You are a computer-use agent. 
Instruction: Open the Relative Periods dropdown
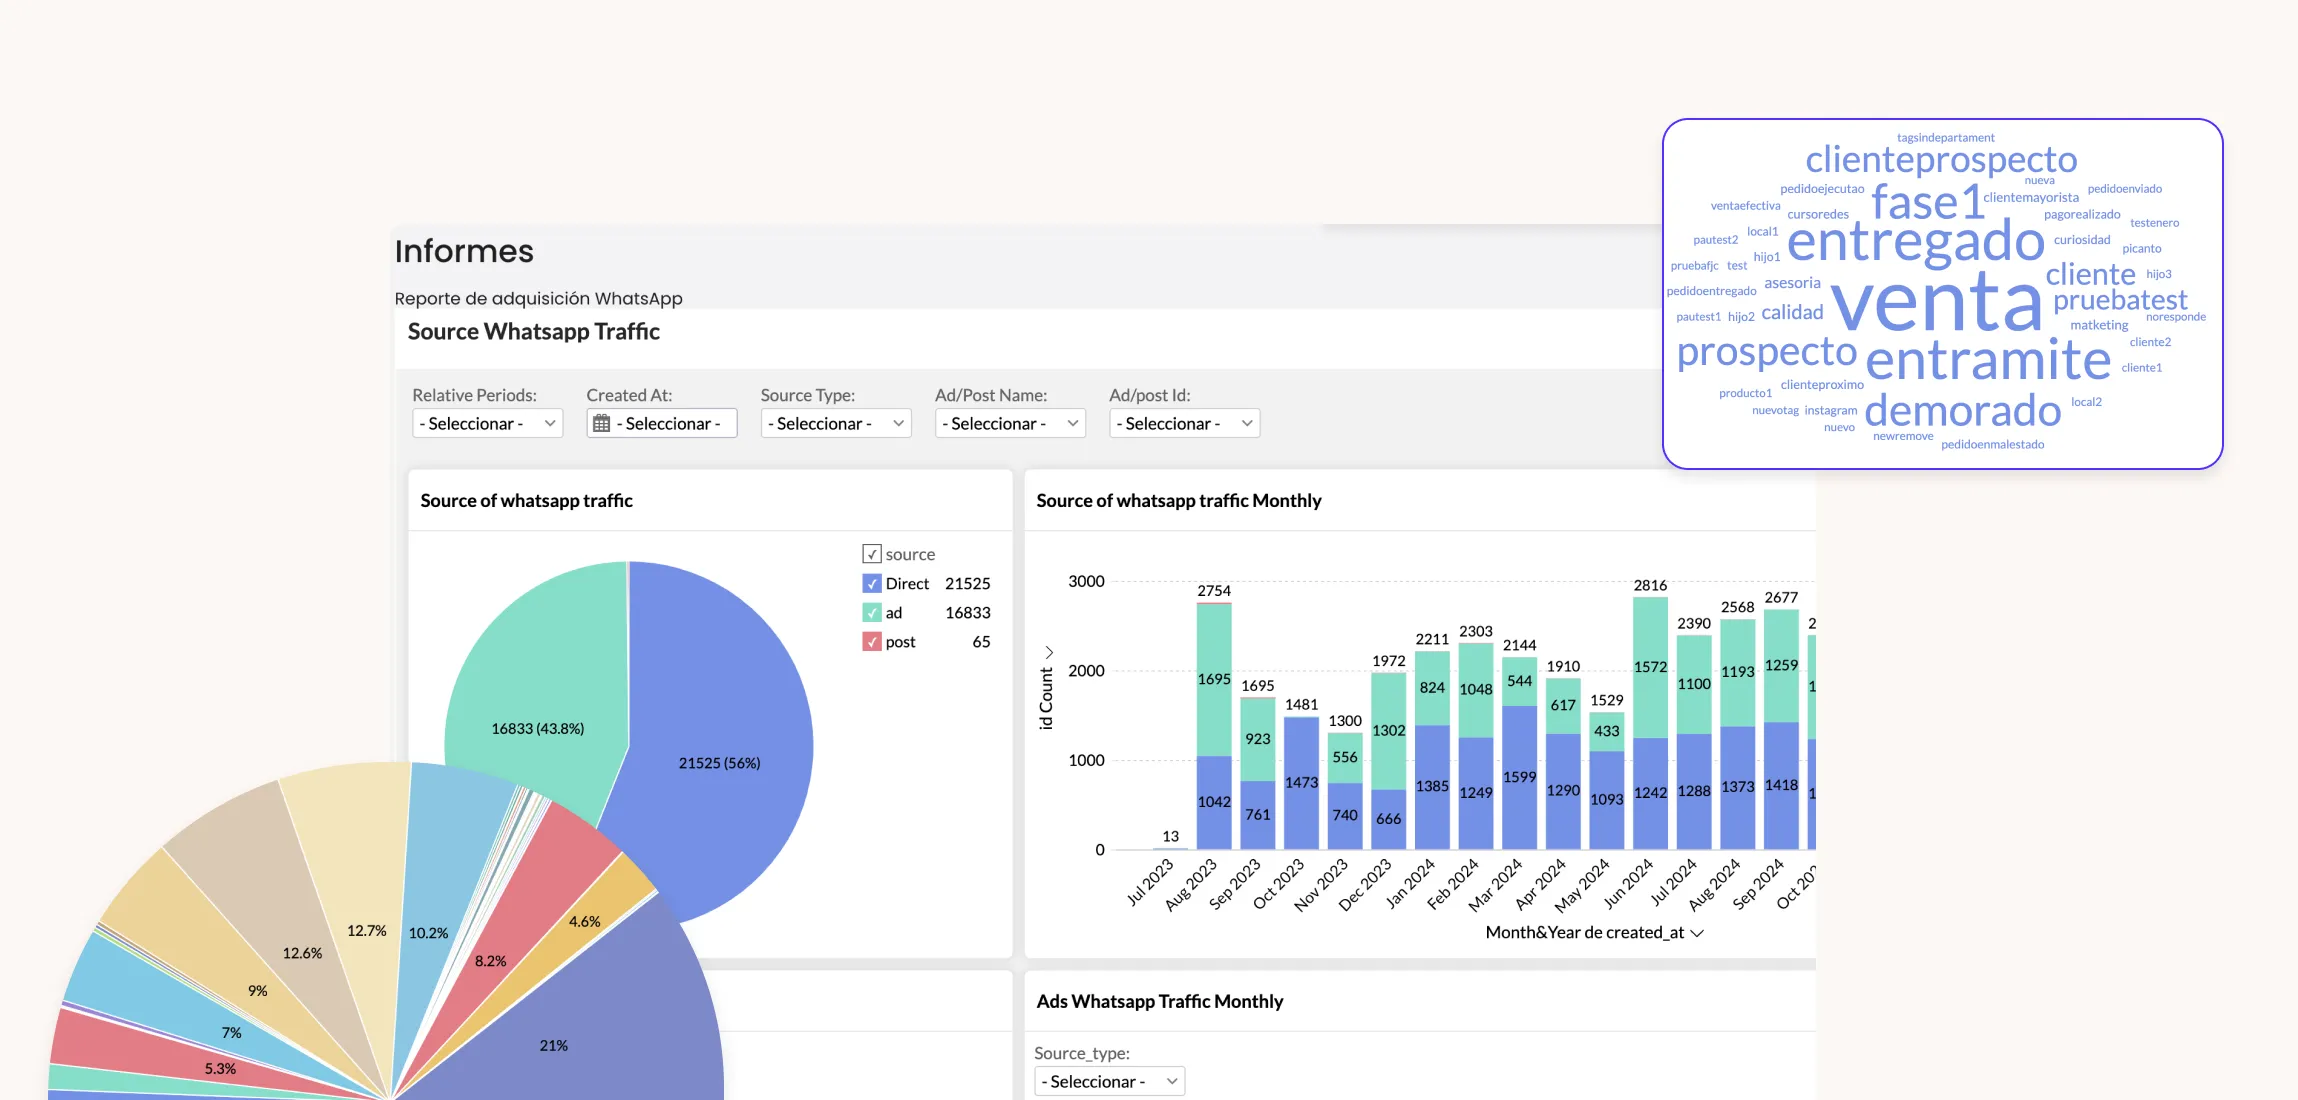[487, 424]
